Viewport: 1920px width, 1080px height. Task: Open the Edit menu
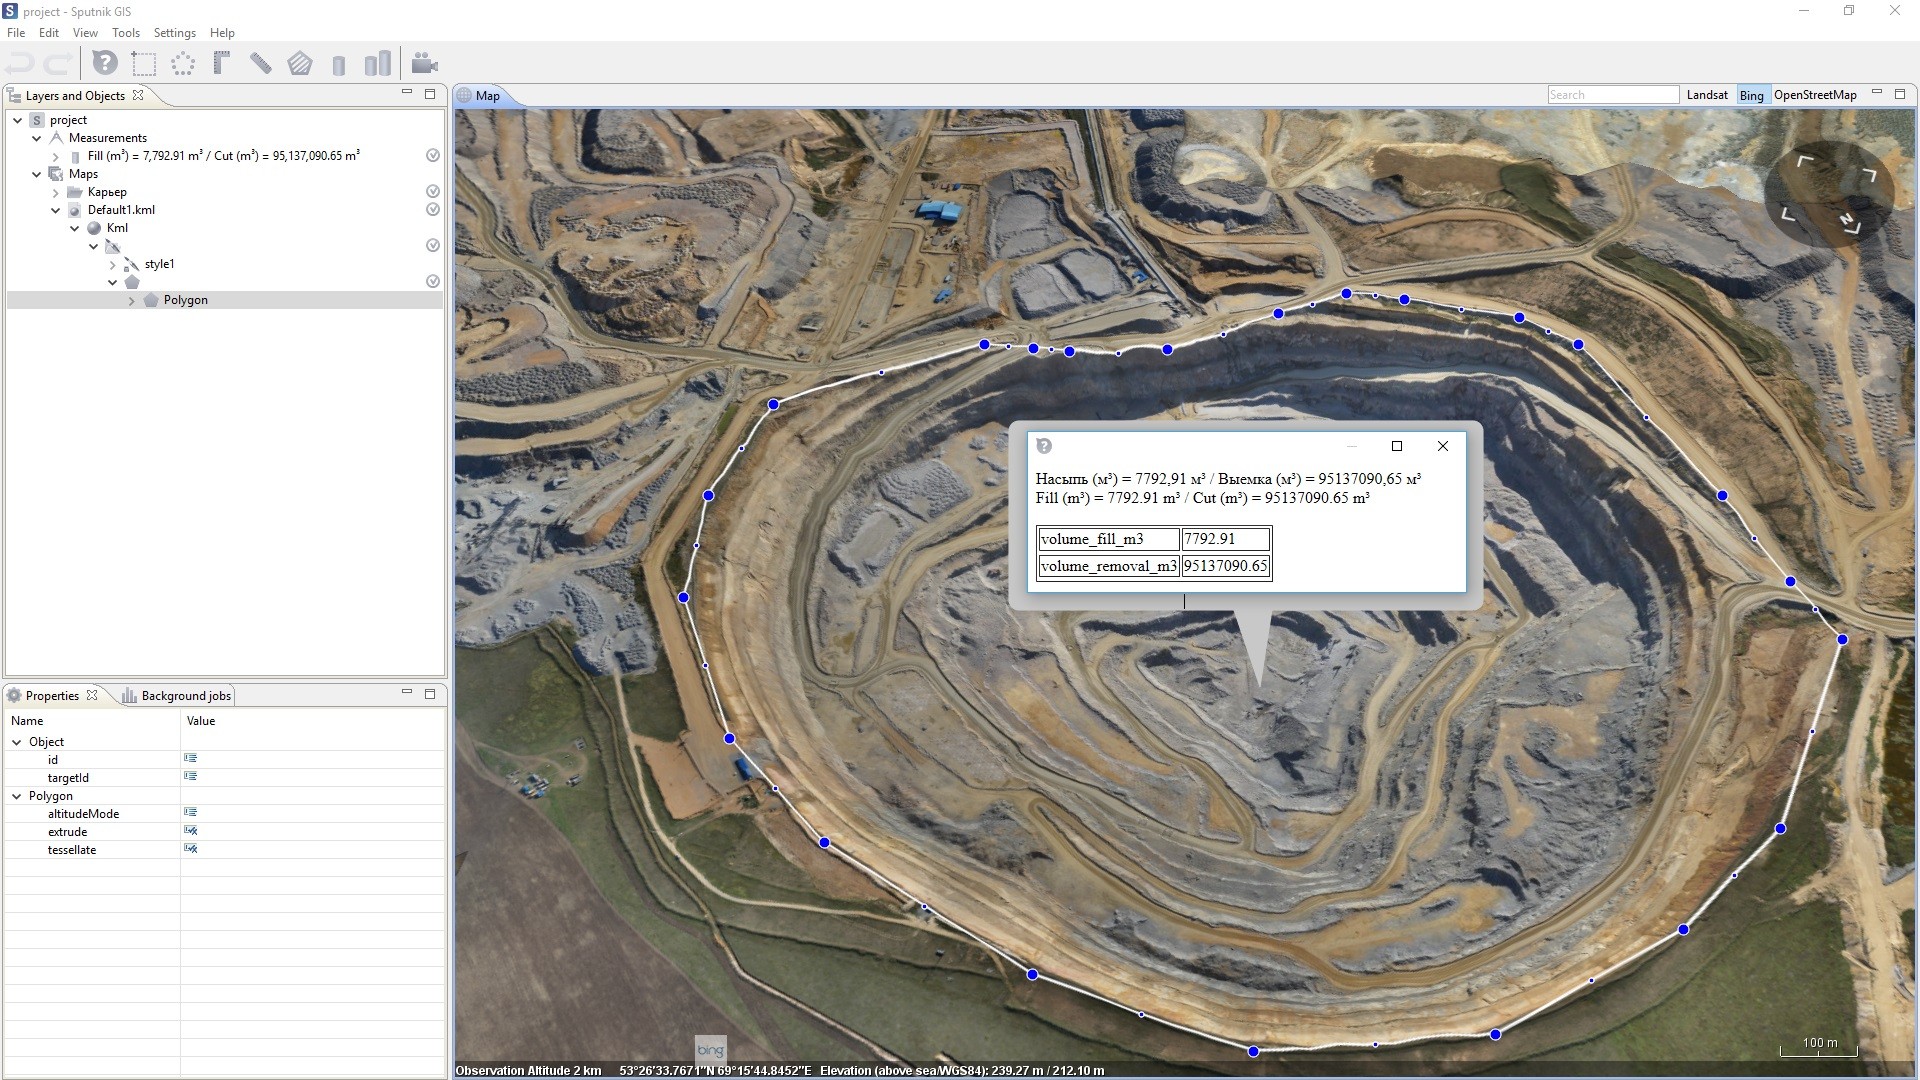(49, 33)
